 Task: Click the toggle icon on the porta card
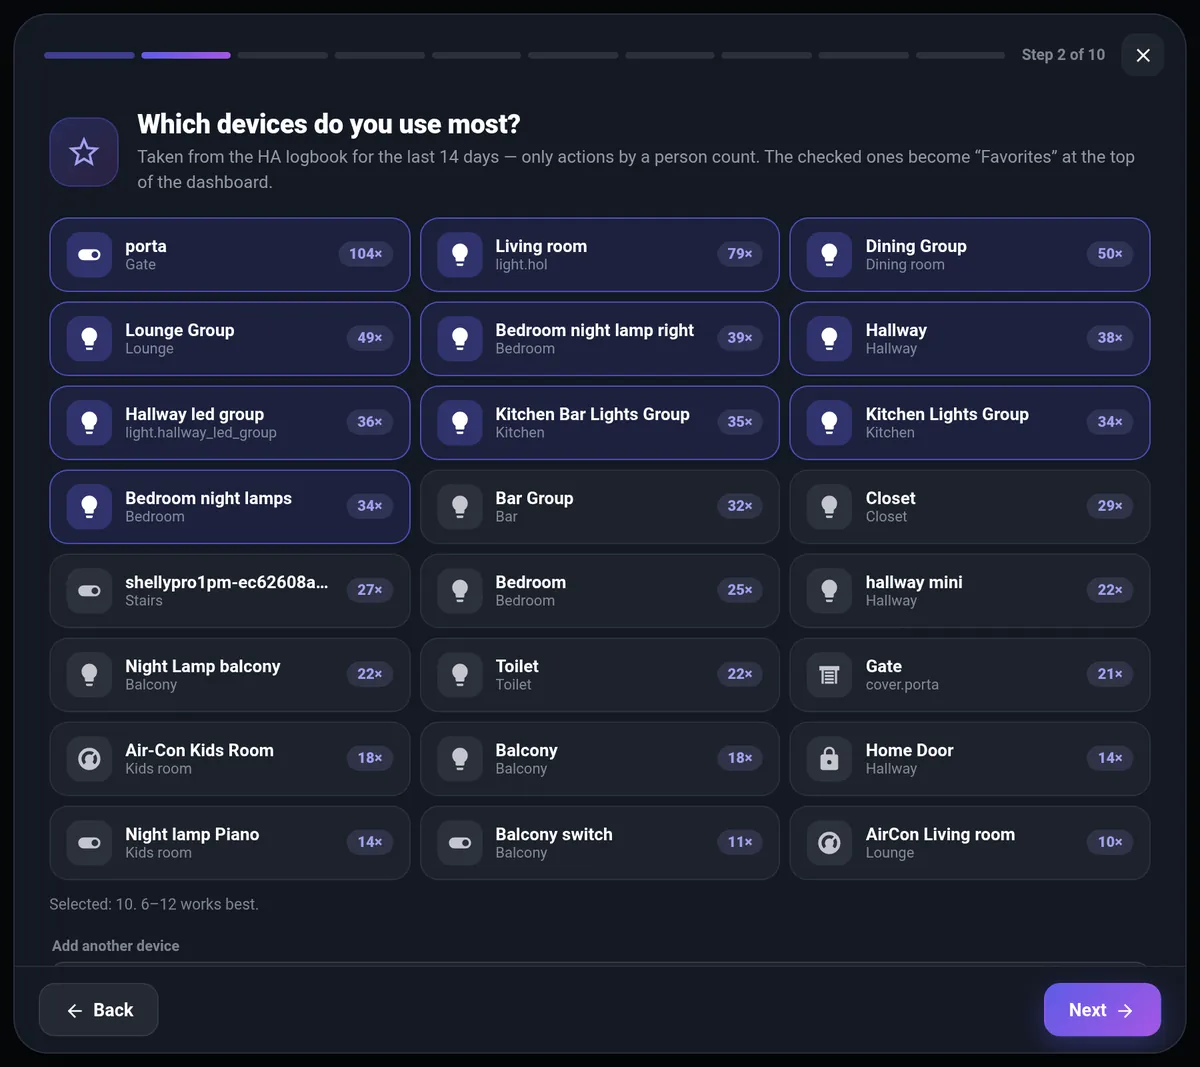click(x=89, y=255)
